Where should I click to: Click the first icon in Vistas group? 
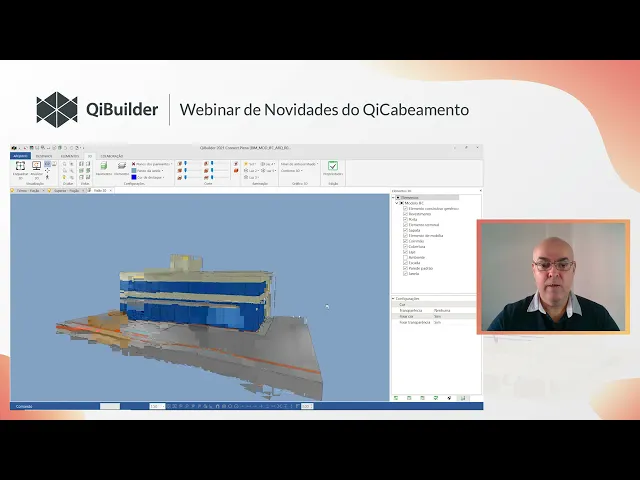pyautogui.click(x=81, y=164)
